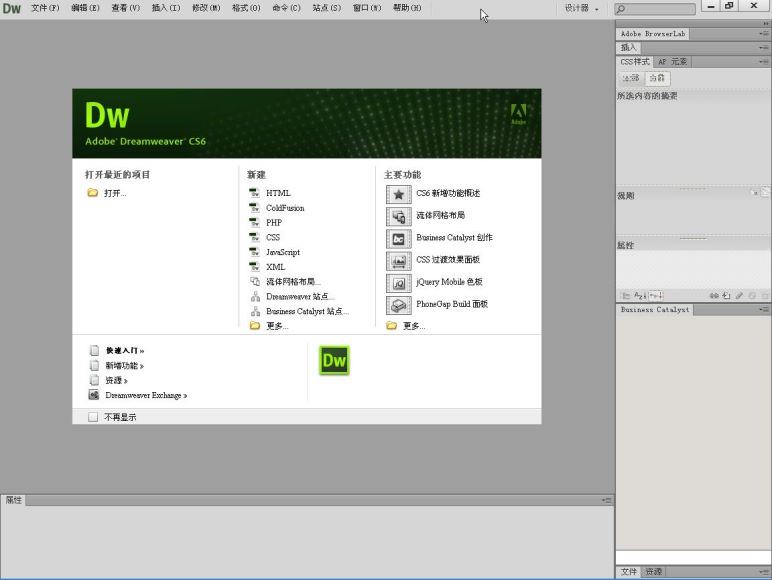Click the Dw application logo in title bar
772x580 pixels.
[11, 8]
